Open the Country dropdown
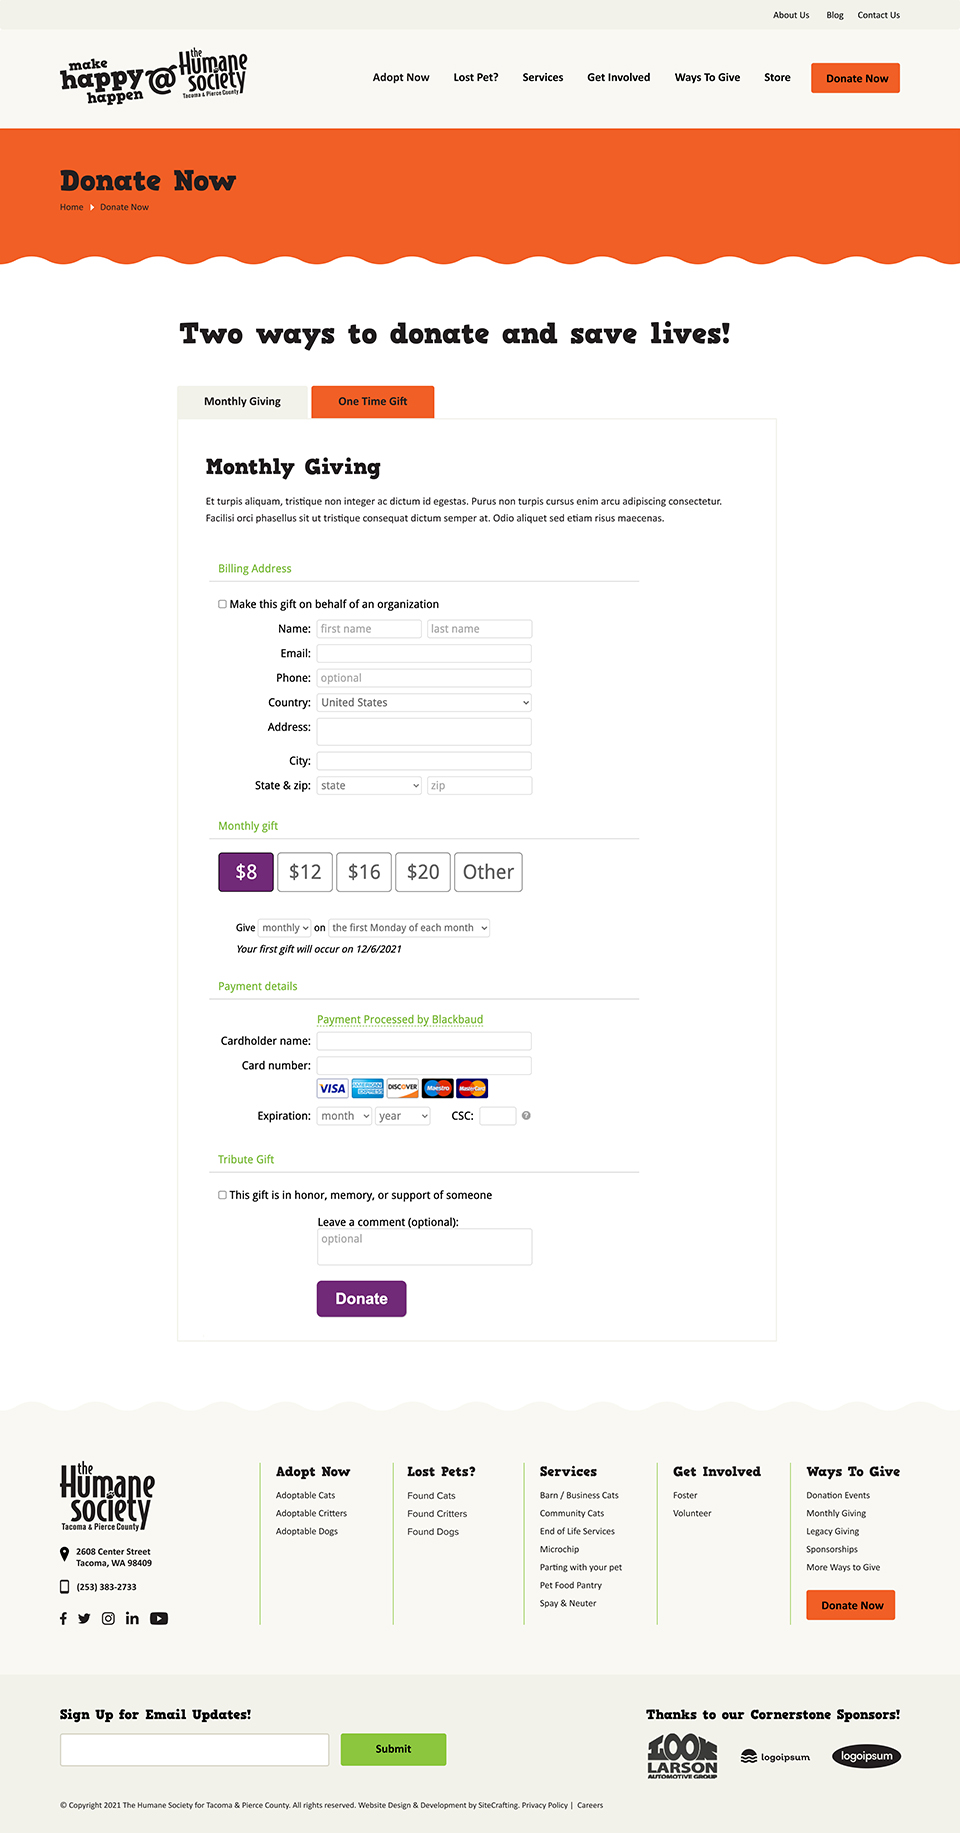 423,702
